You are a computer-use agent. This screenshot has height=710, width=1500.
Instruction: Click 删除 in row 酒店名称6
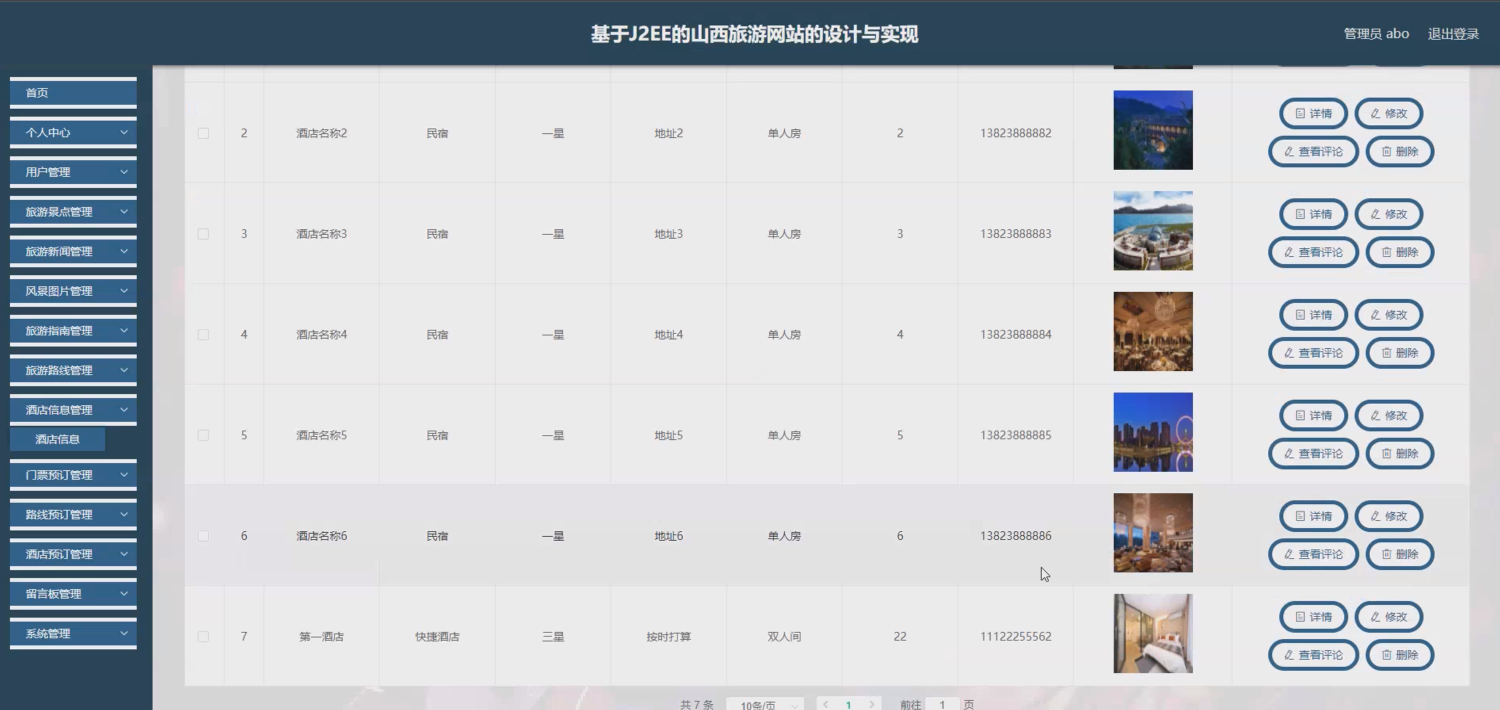click(1400, 554)
